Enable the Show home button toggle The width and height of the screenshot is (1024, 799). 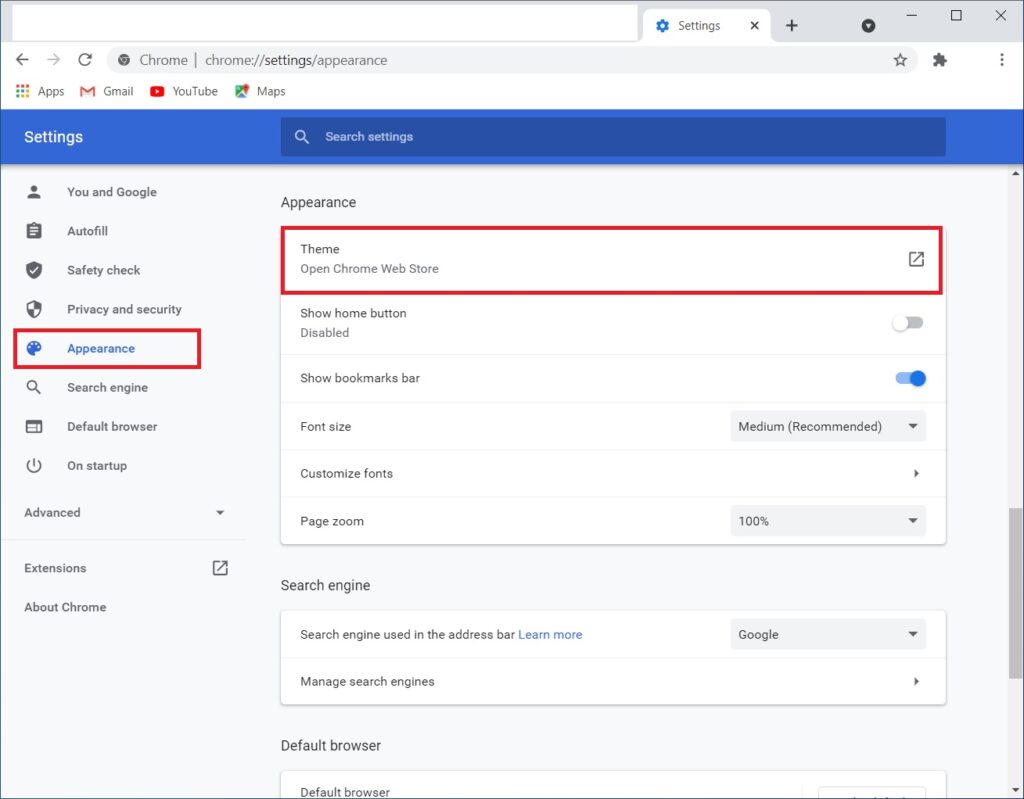click(x=908, y=323)
